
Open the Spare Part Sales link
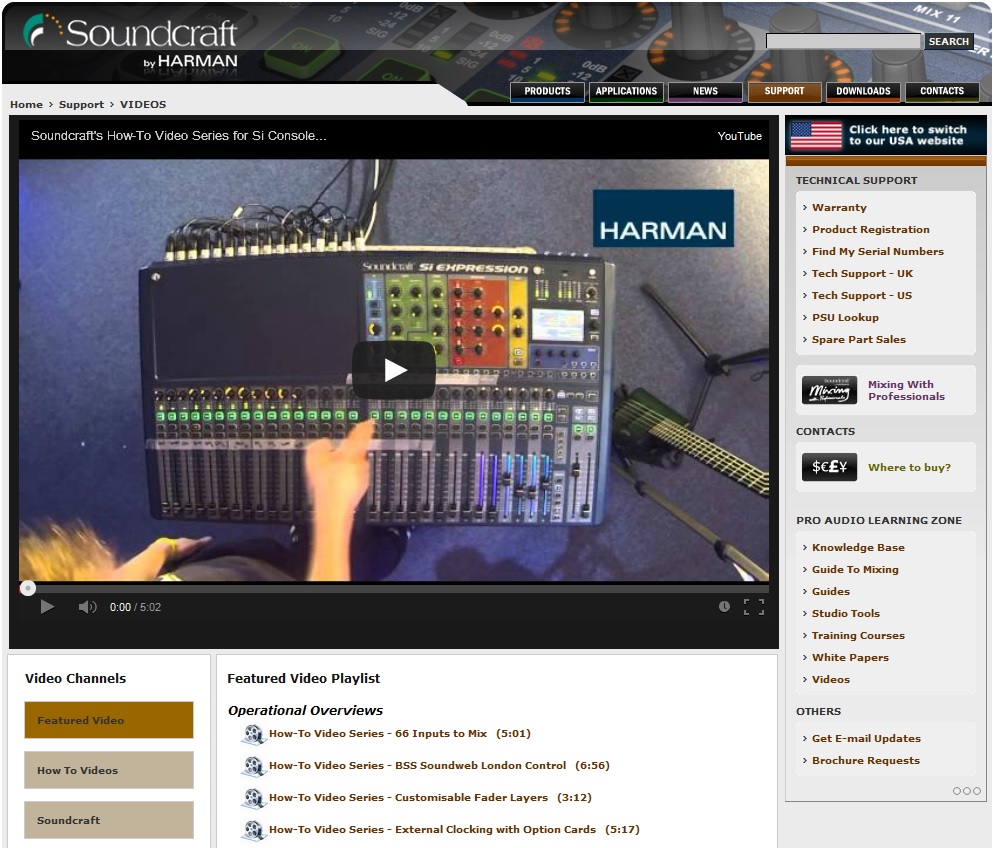tap(859, 339)
